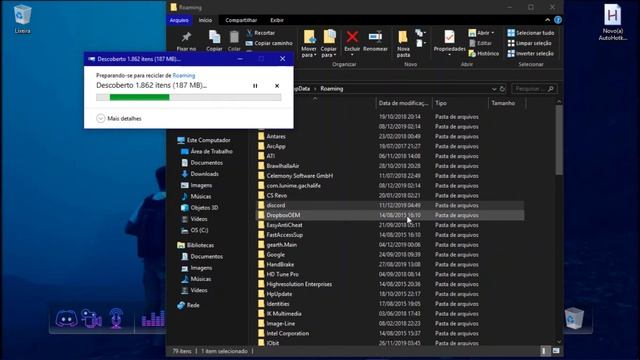Screen dimensions: 640x360
Task: Open the Abrir dropdown arrow
Action: point(493,33)
